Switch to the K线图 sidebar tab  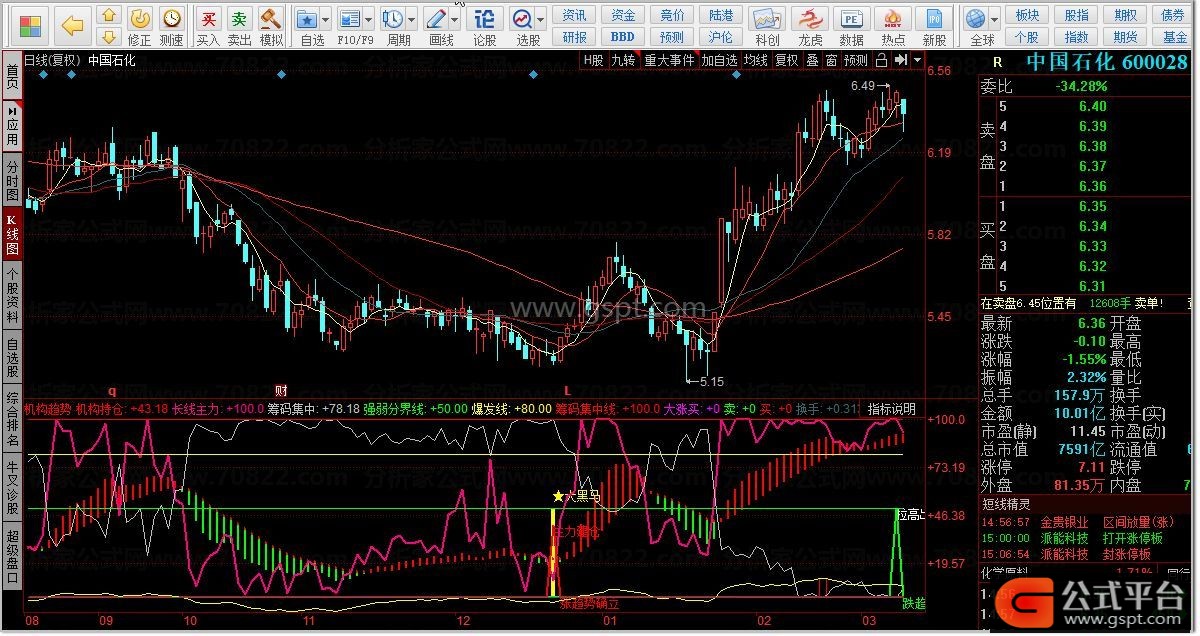[12, 234]
